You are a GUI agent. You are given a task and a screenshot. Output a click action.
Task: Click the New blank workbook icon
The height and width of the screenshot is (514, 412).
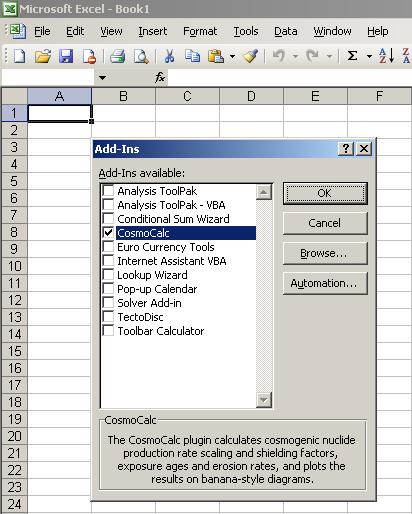[19, 56]
